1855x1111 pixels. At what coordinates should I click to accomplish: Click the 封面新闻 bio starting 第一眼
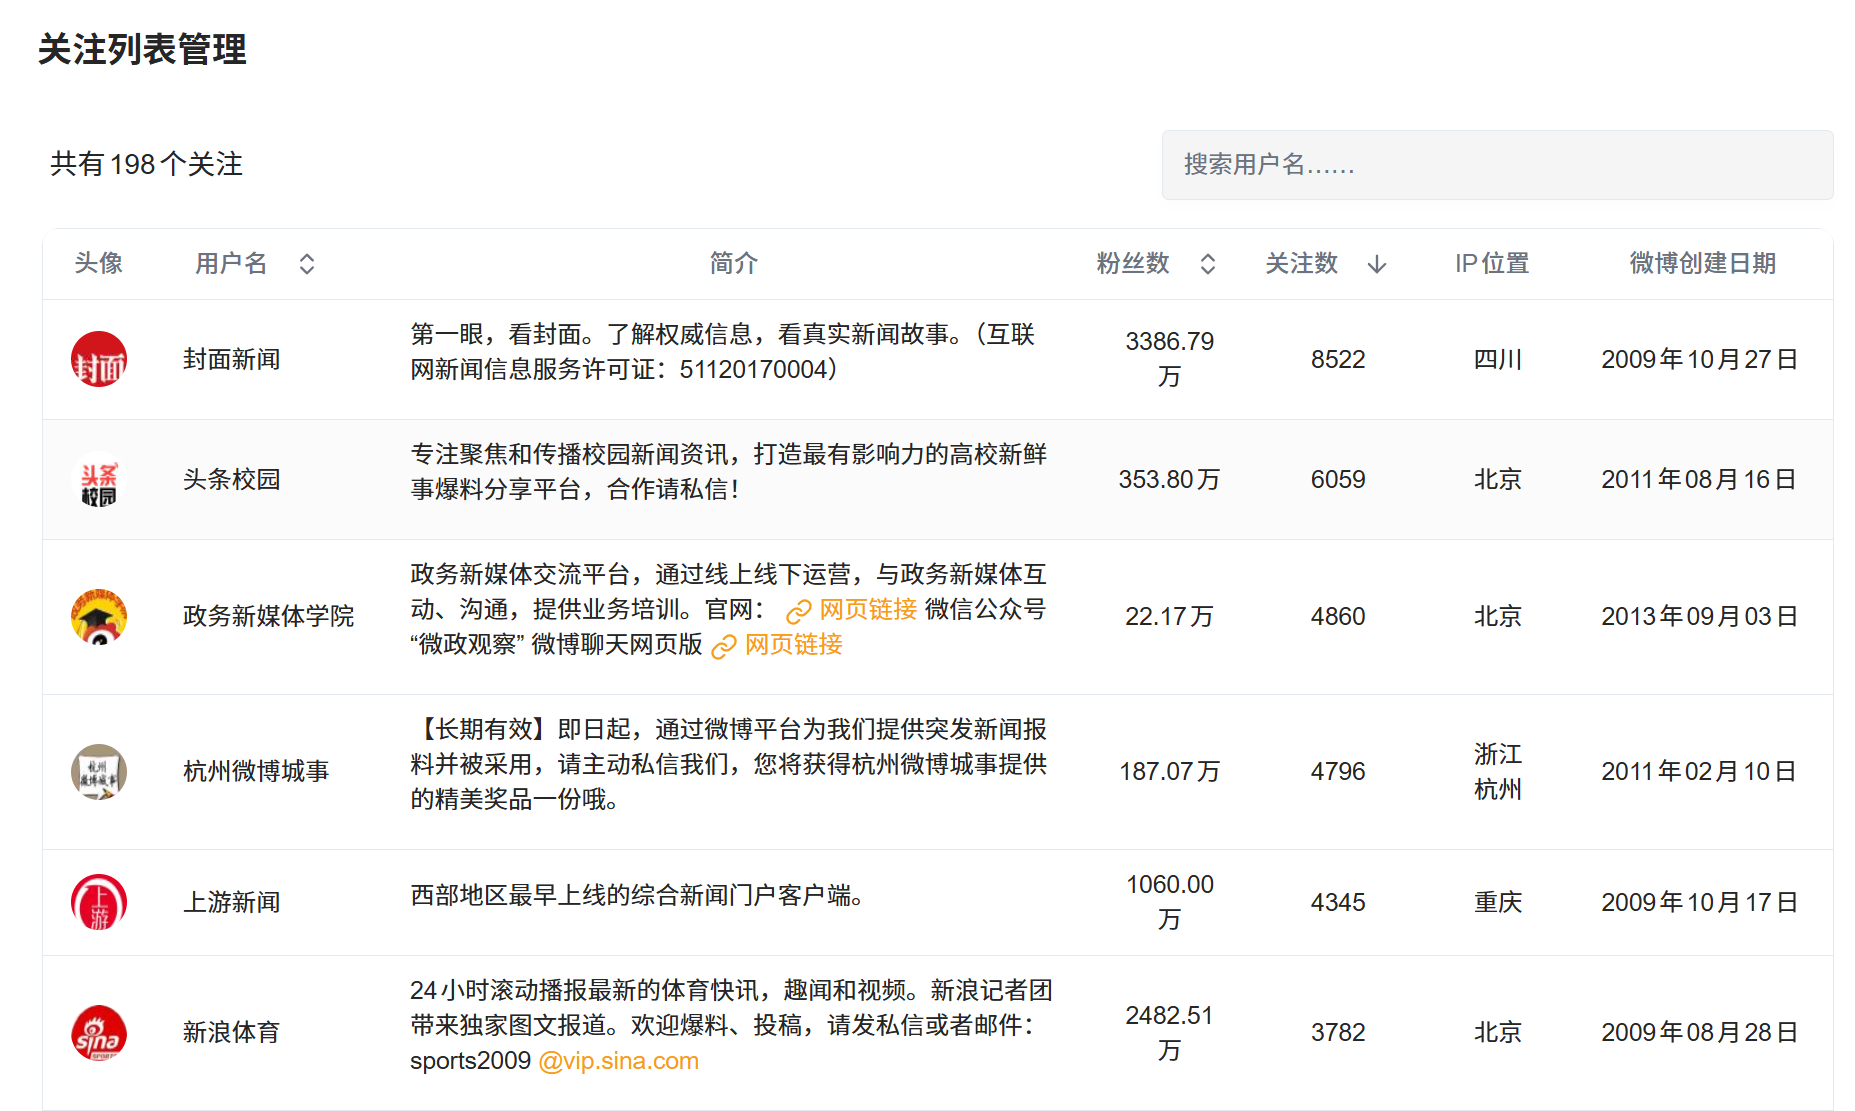point(723,352)
